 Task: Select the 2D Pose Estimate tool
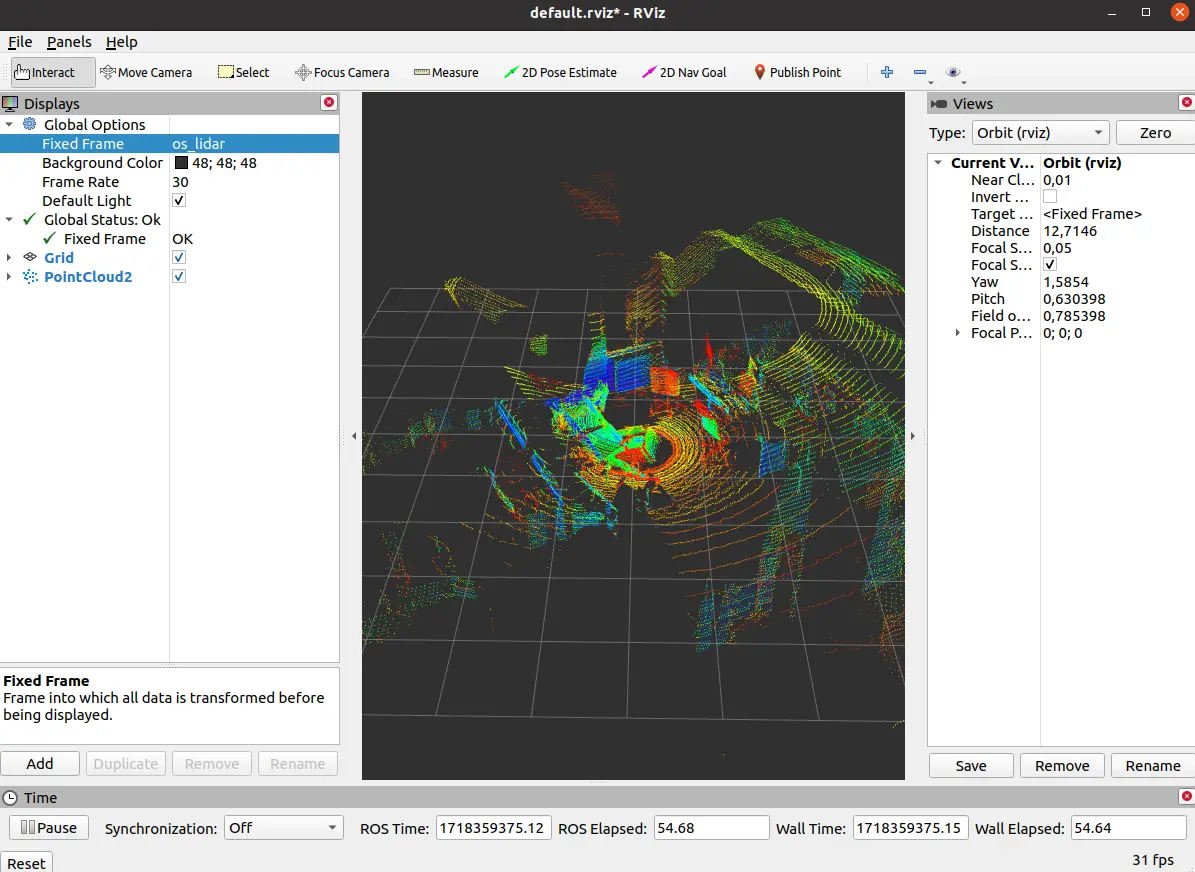(560, 72)
